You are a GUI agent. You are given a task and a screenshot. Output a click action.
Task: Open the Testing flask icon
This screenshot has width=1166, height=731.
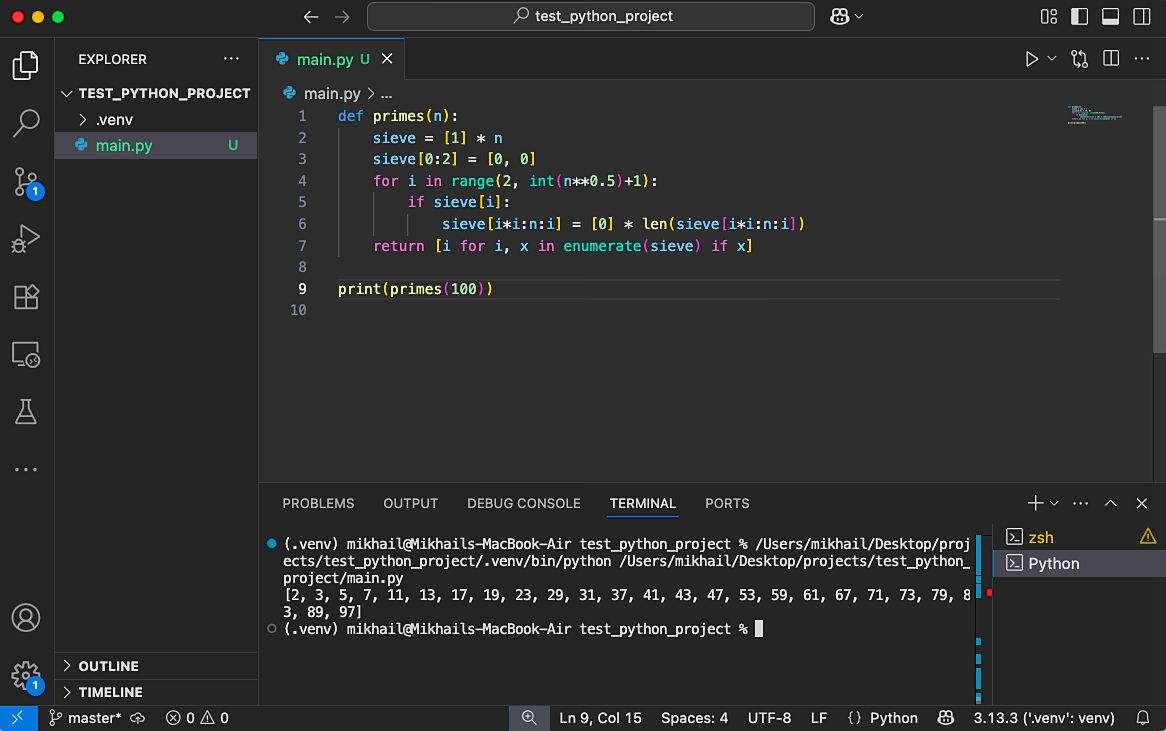tap(26, 411)
